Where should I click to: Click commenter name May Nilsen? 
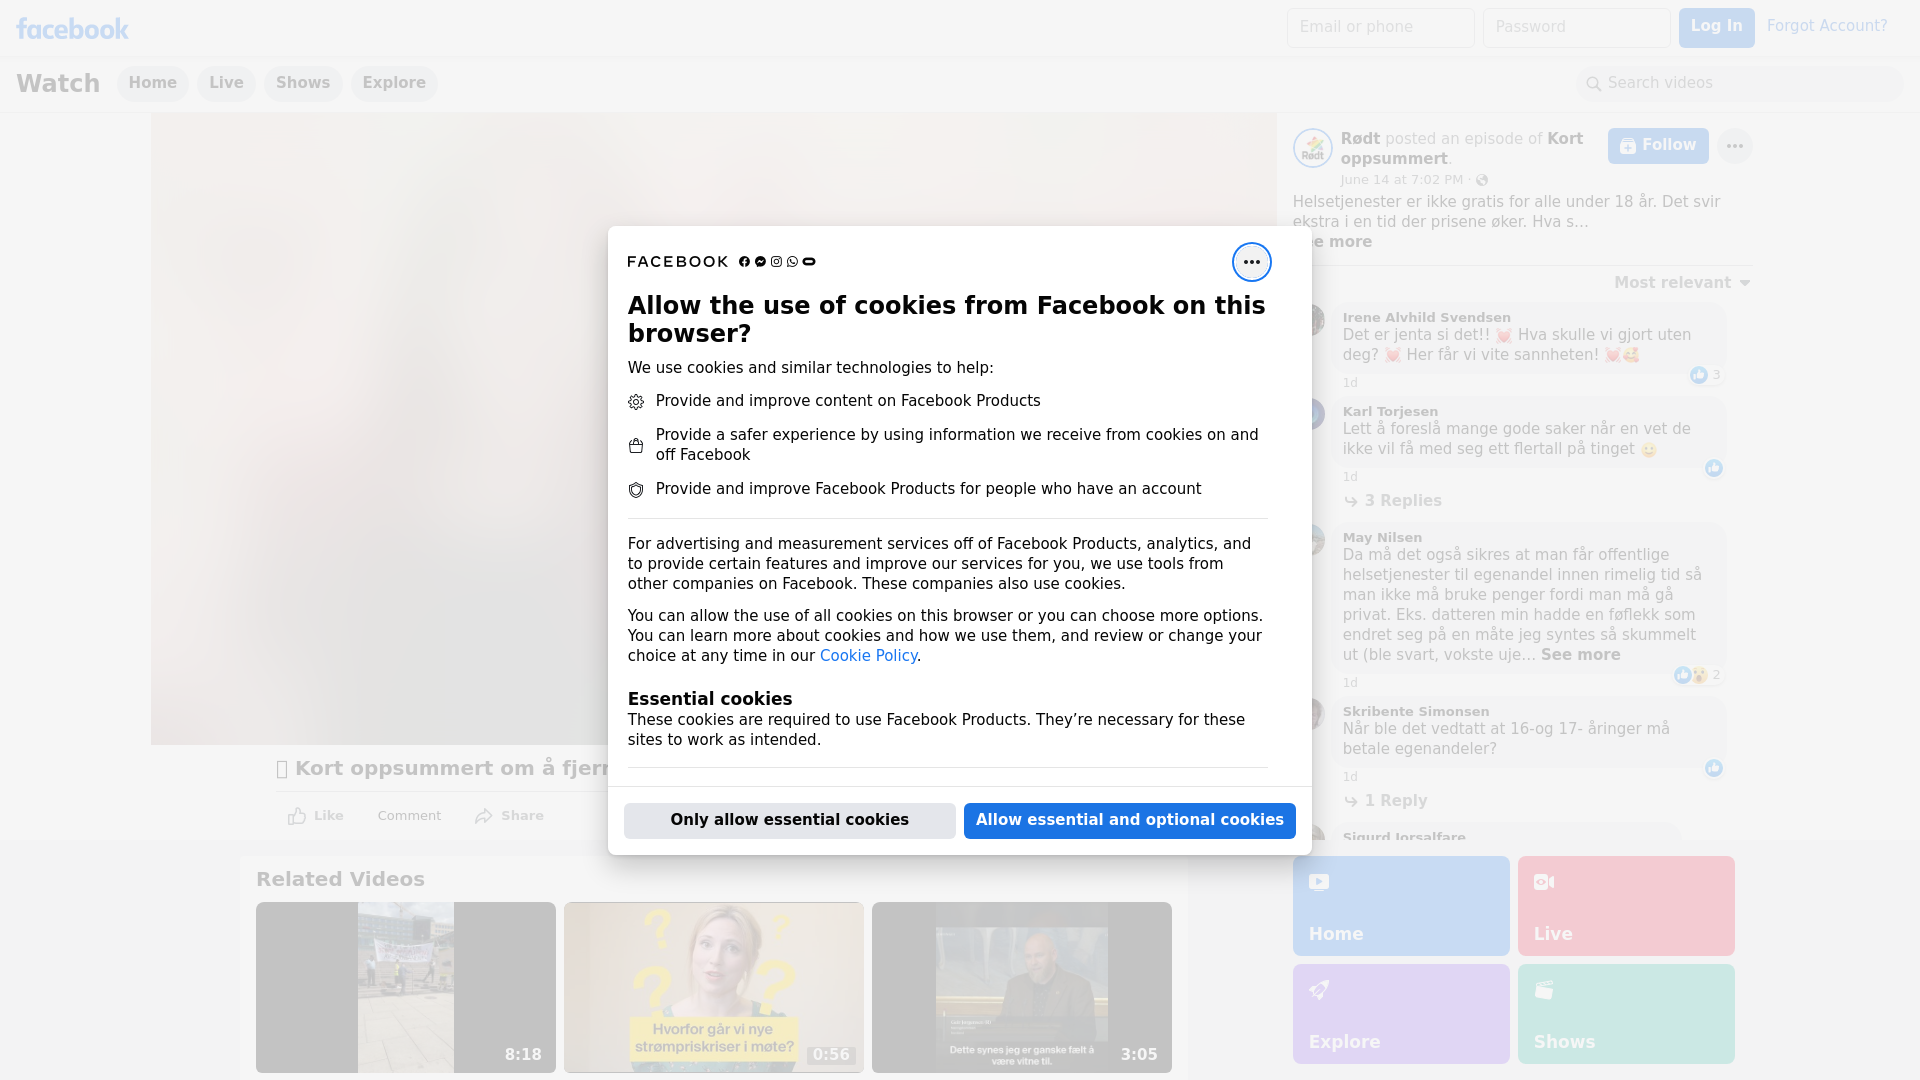pyautogui.click(x=1382, y=538)
